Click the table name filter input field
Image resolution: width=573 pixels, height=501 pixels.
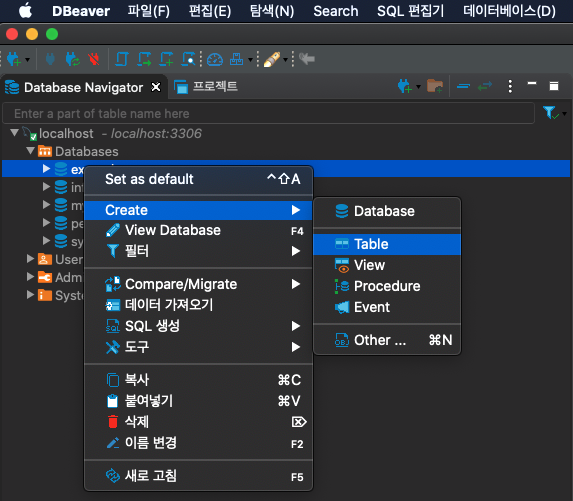[x=269, y=114]
